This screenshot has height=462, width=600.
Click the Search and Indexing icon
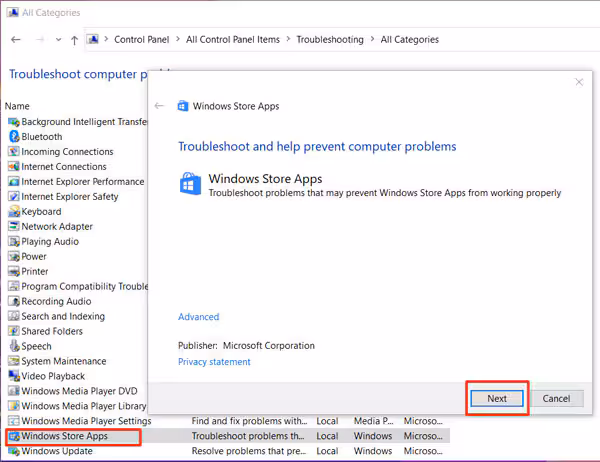point(14,316)
